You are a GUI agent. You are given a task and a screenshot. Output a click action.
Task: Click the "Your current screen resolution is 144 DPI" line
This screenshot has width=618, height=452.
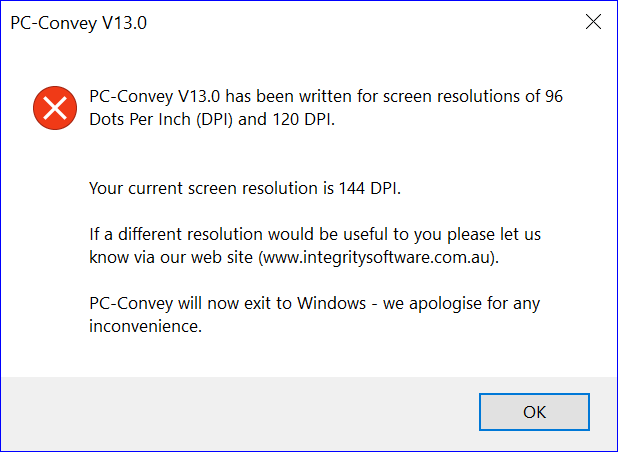[x=245, y=188]
